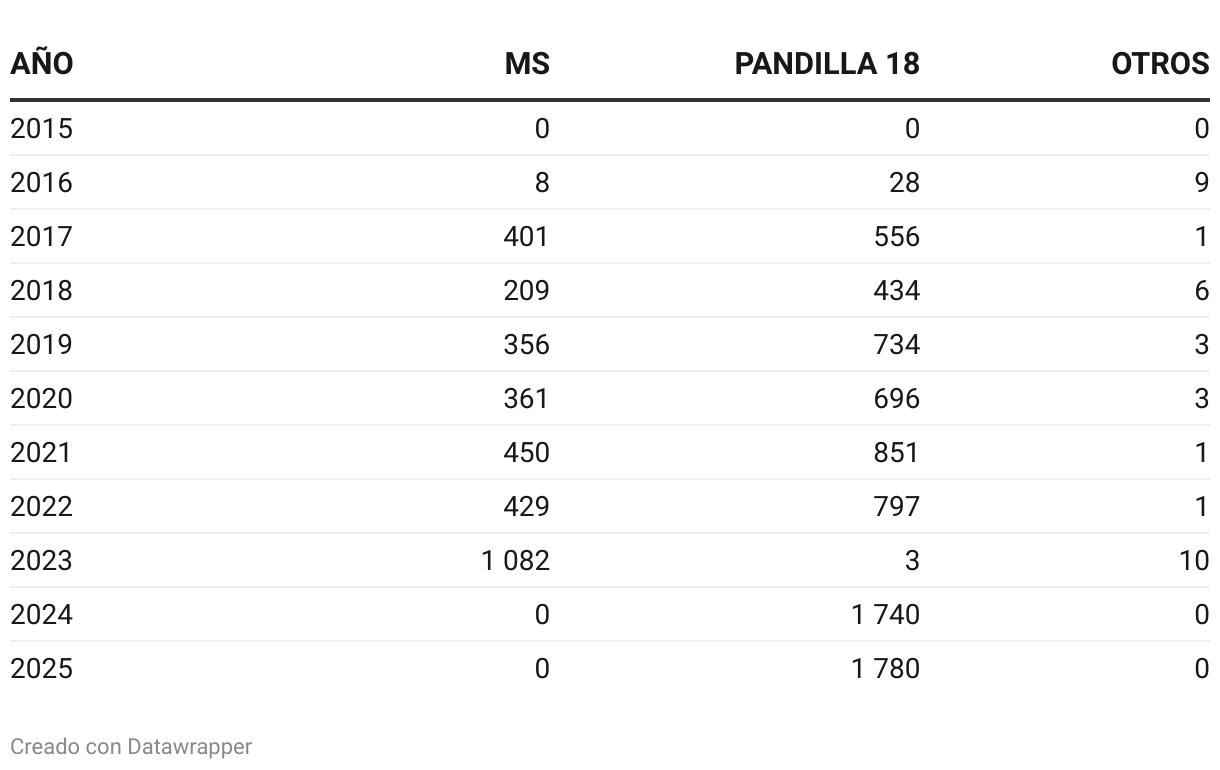
Task: Click the PANDILLA 18 column header
Action: [x=827, y=63]
